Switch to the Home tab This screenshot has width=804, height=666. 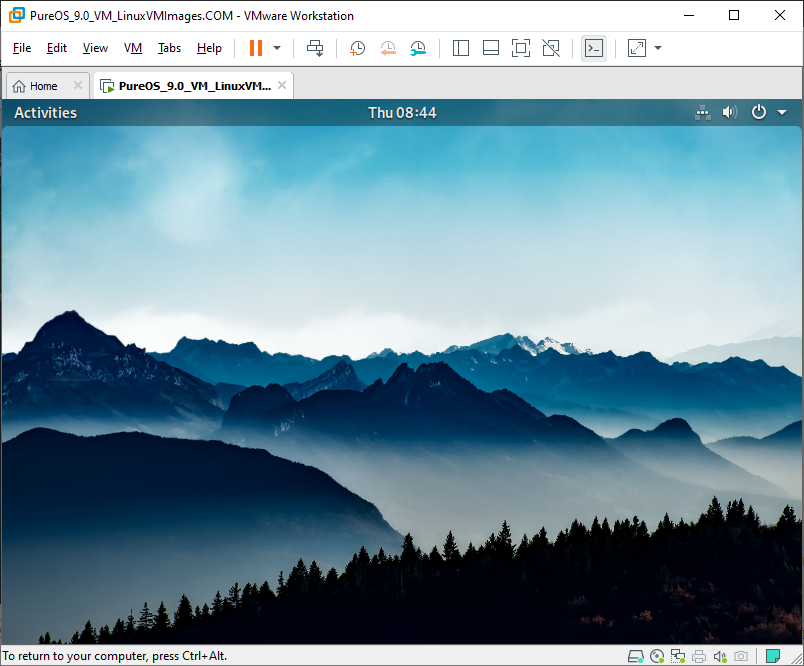point(43,86)
